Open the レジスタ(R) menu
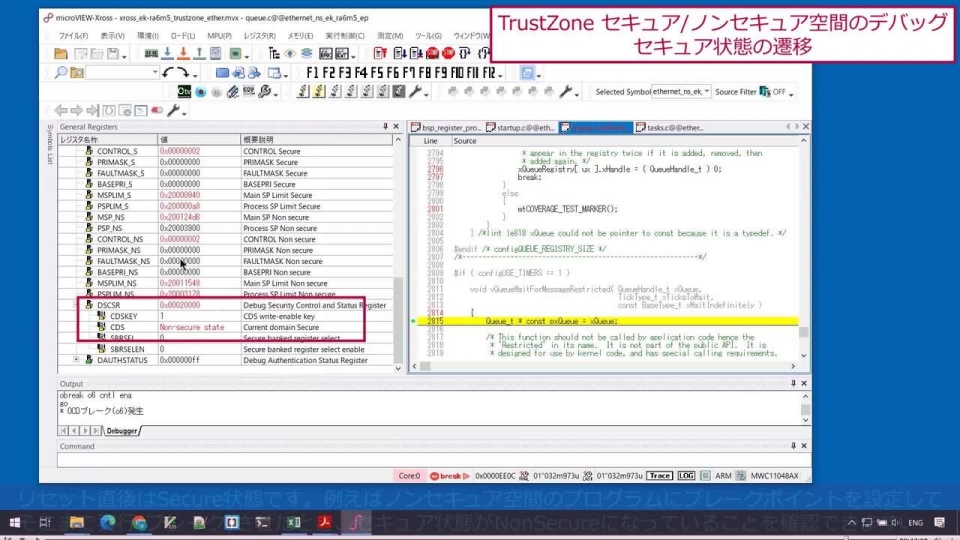The width and height of the screenshot is (960, 540). [260, 36]
